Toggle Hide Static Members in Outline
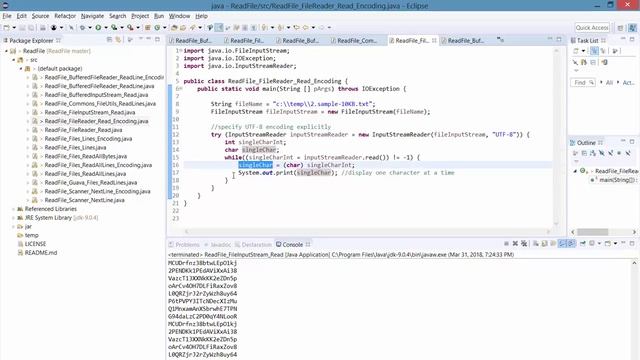This screenshot has width=640, height=360. [610, 153]
